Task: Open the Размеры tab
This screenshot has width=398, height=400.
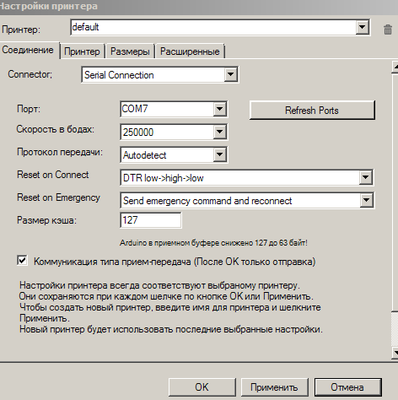Action: [130, 51]
